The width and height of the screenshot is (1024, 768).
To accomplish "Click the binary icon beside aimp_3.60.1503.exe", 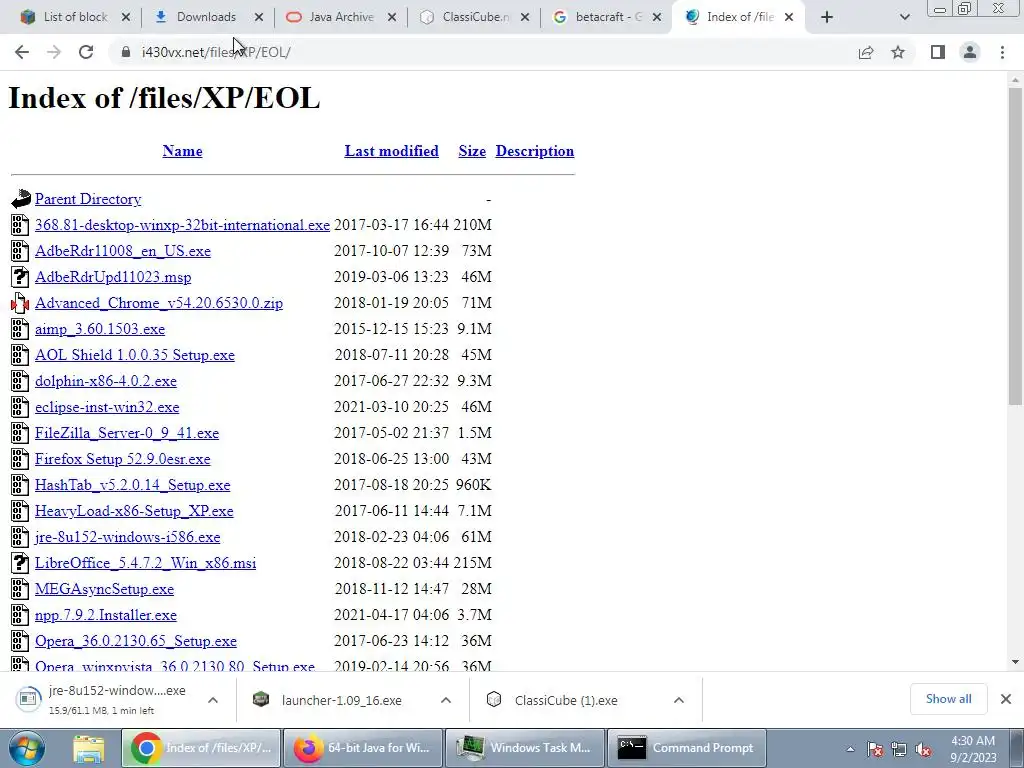I will click(20, 329).
